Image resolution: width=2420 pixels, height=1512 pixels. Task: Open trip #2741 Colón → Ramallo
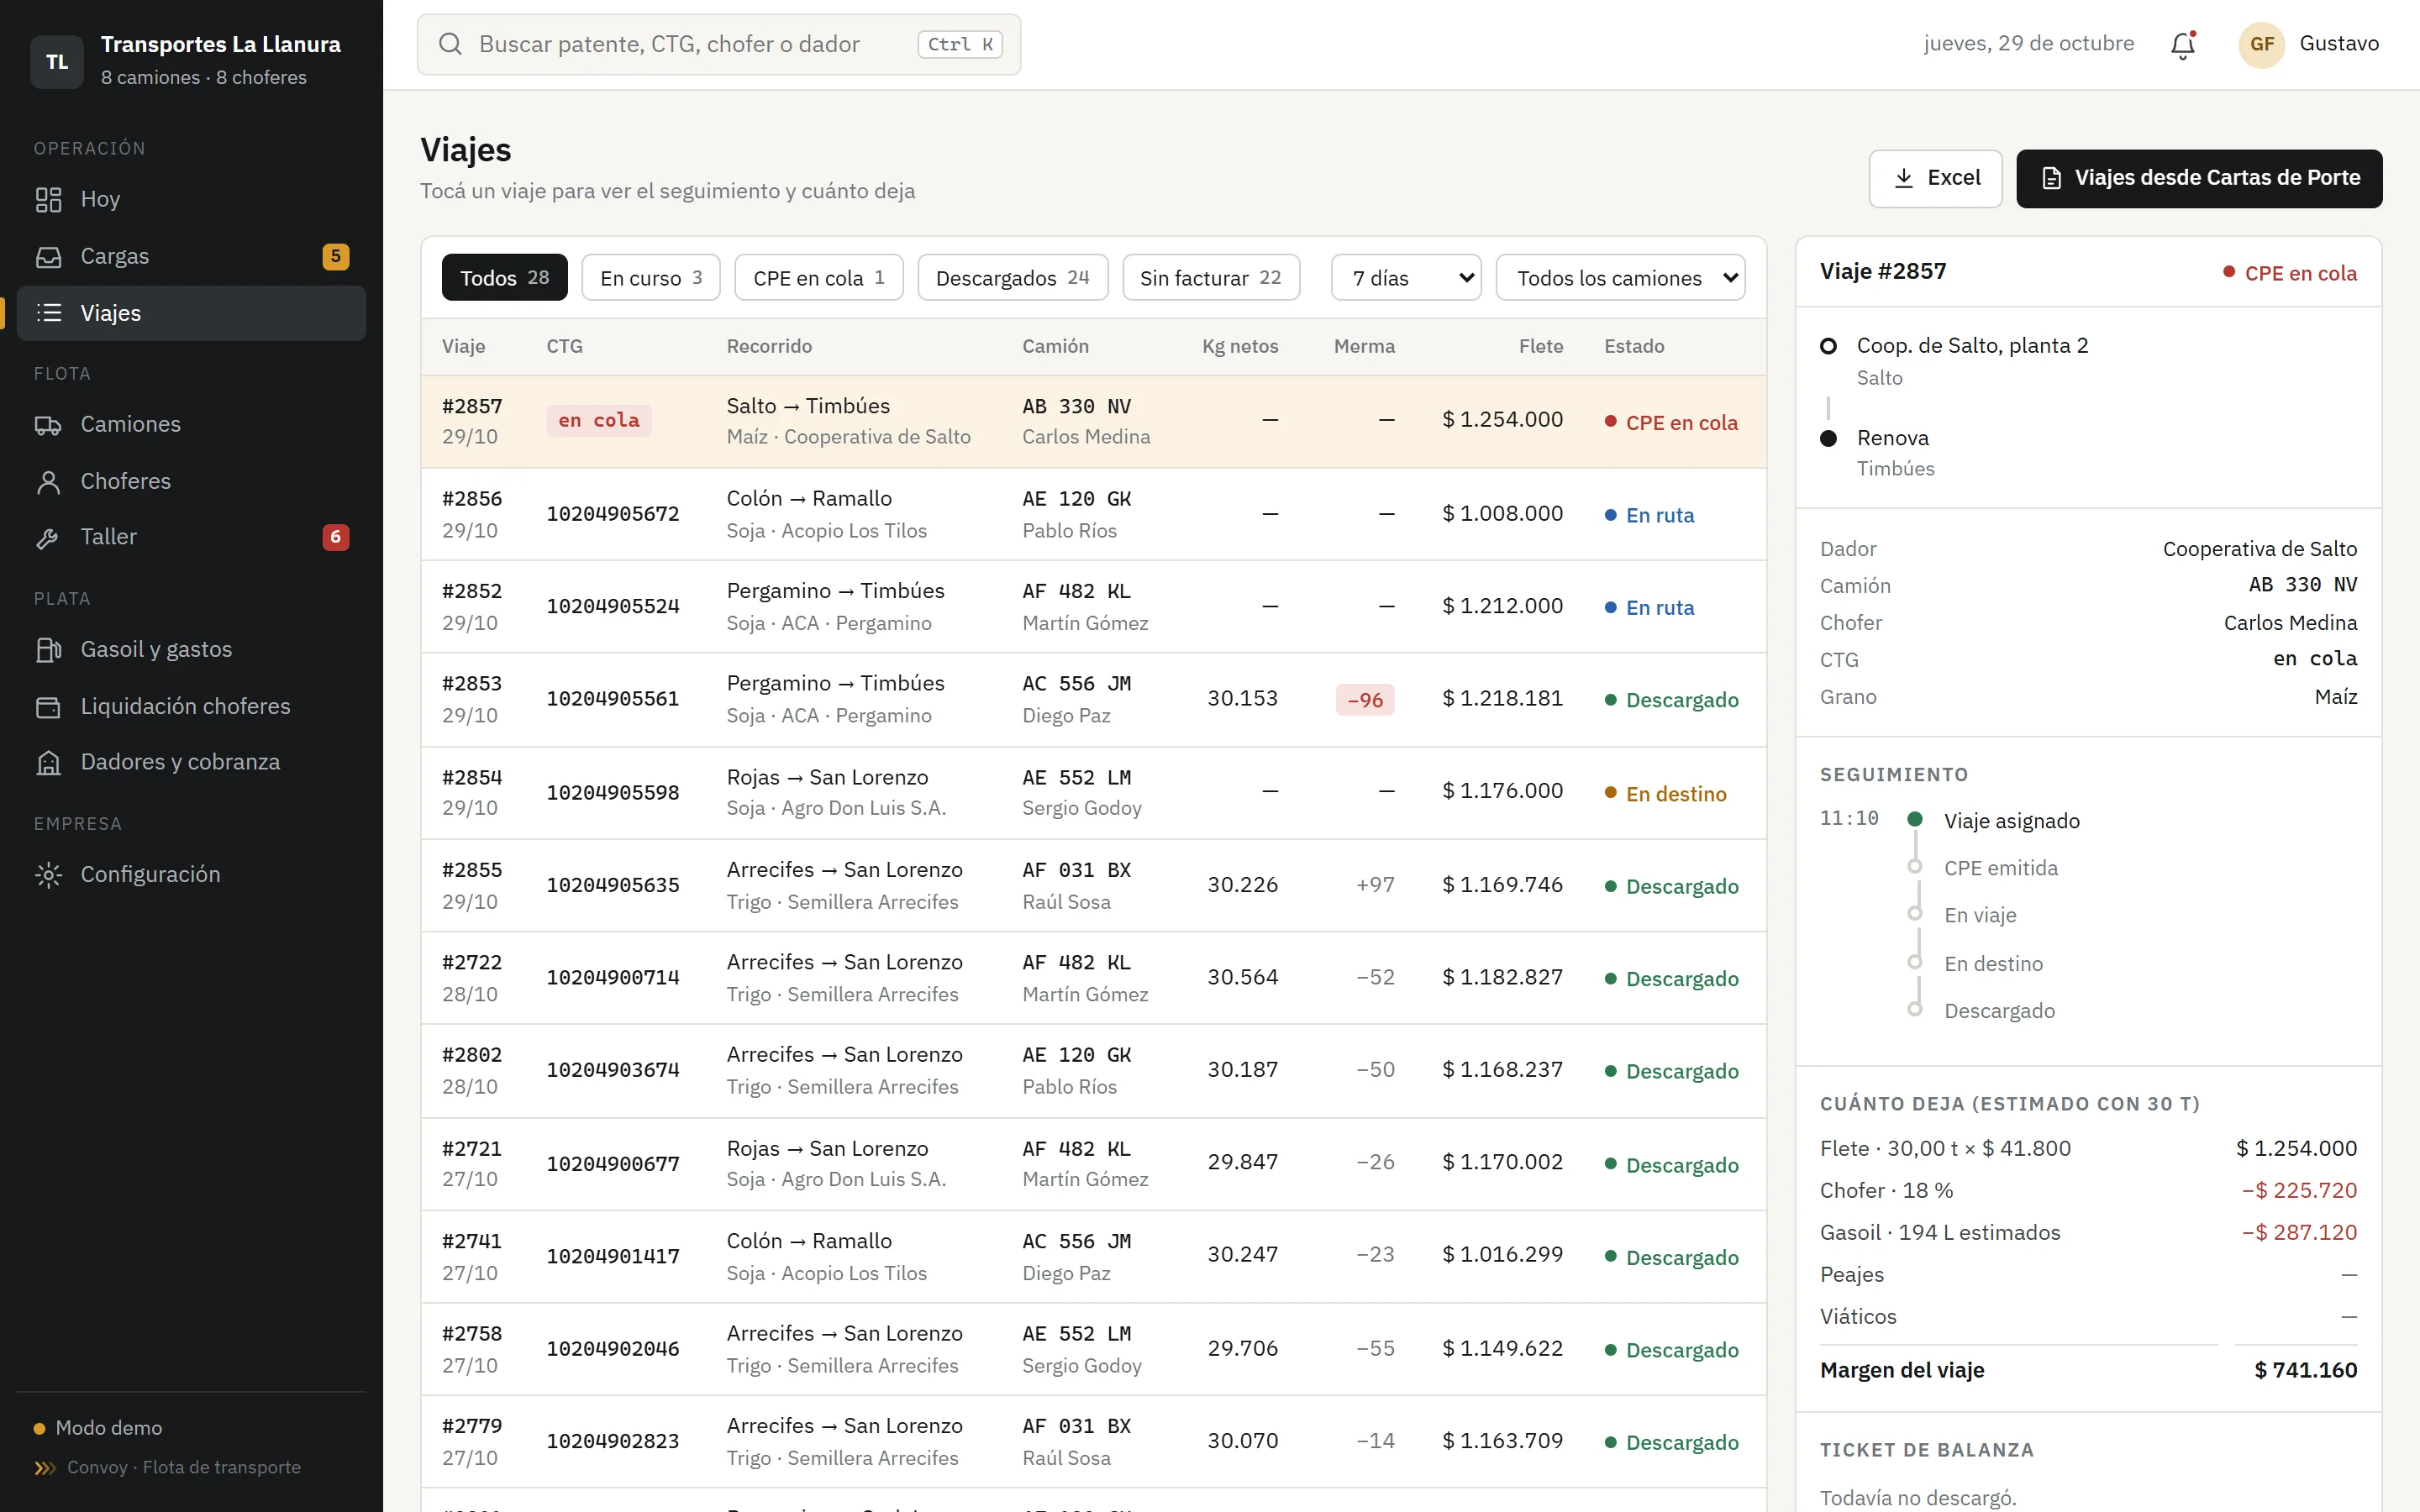coord(1093,1257)
